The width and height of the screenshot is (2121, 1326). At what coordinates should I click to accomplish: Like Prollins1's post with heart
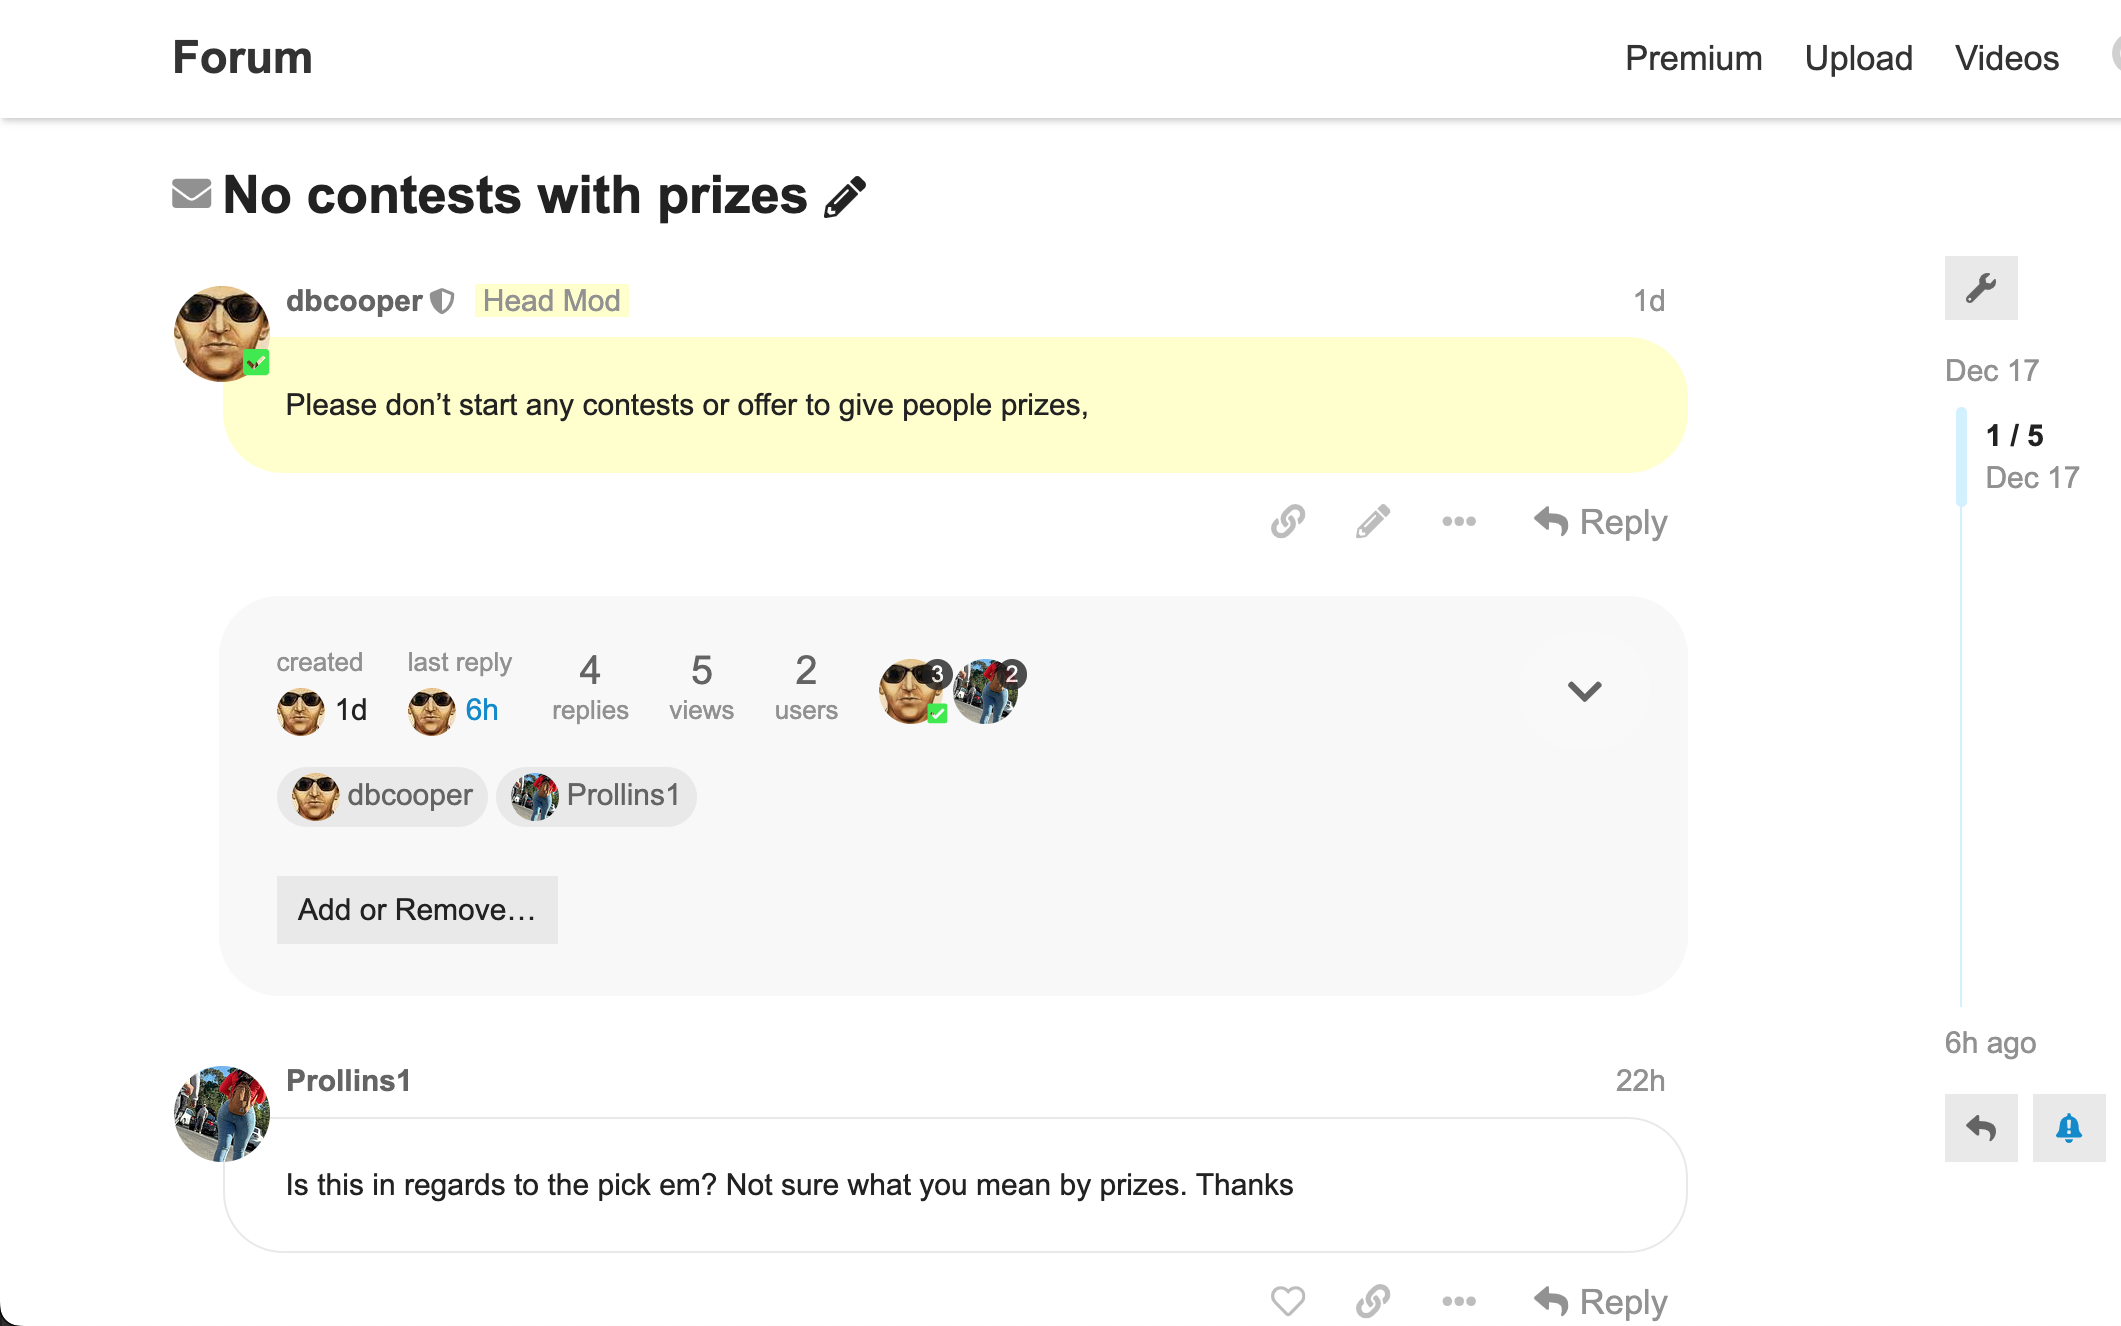click(1288, 1301)
